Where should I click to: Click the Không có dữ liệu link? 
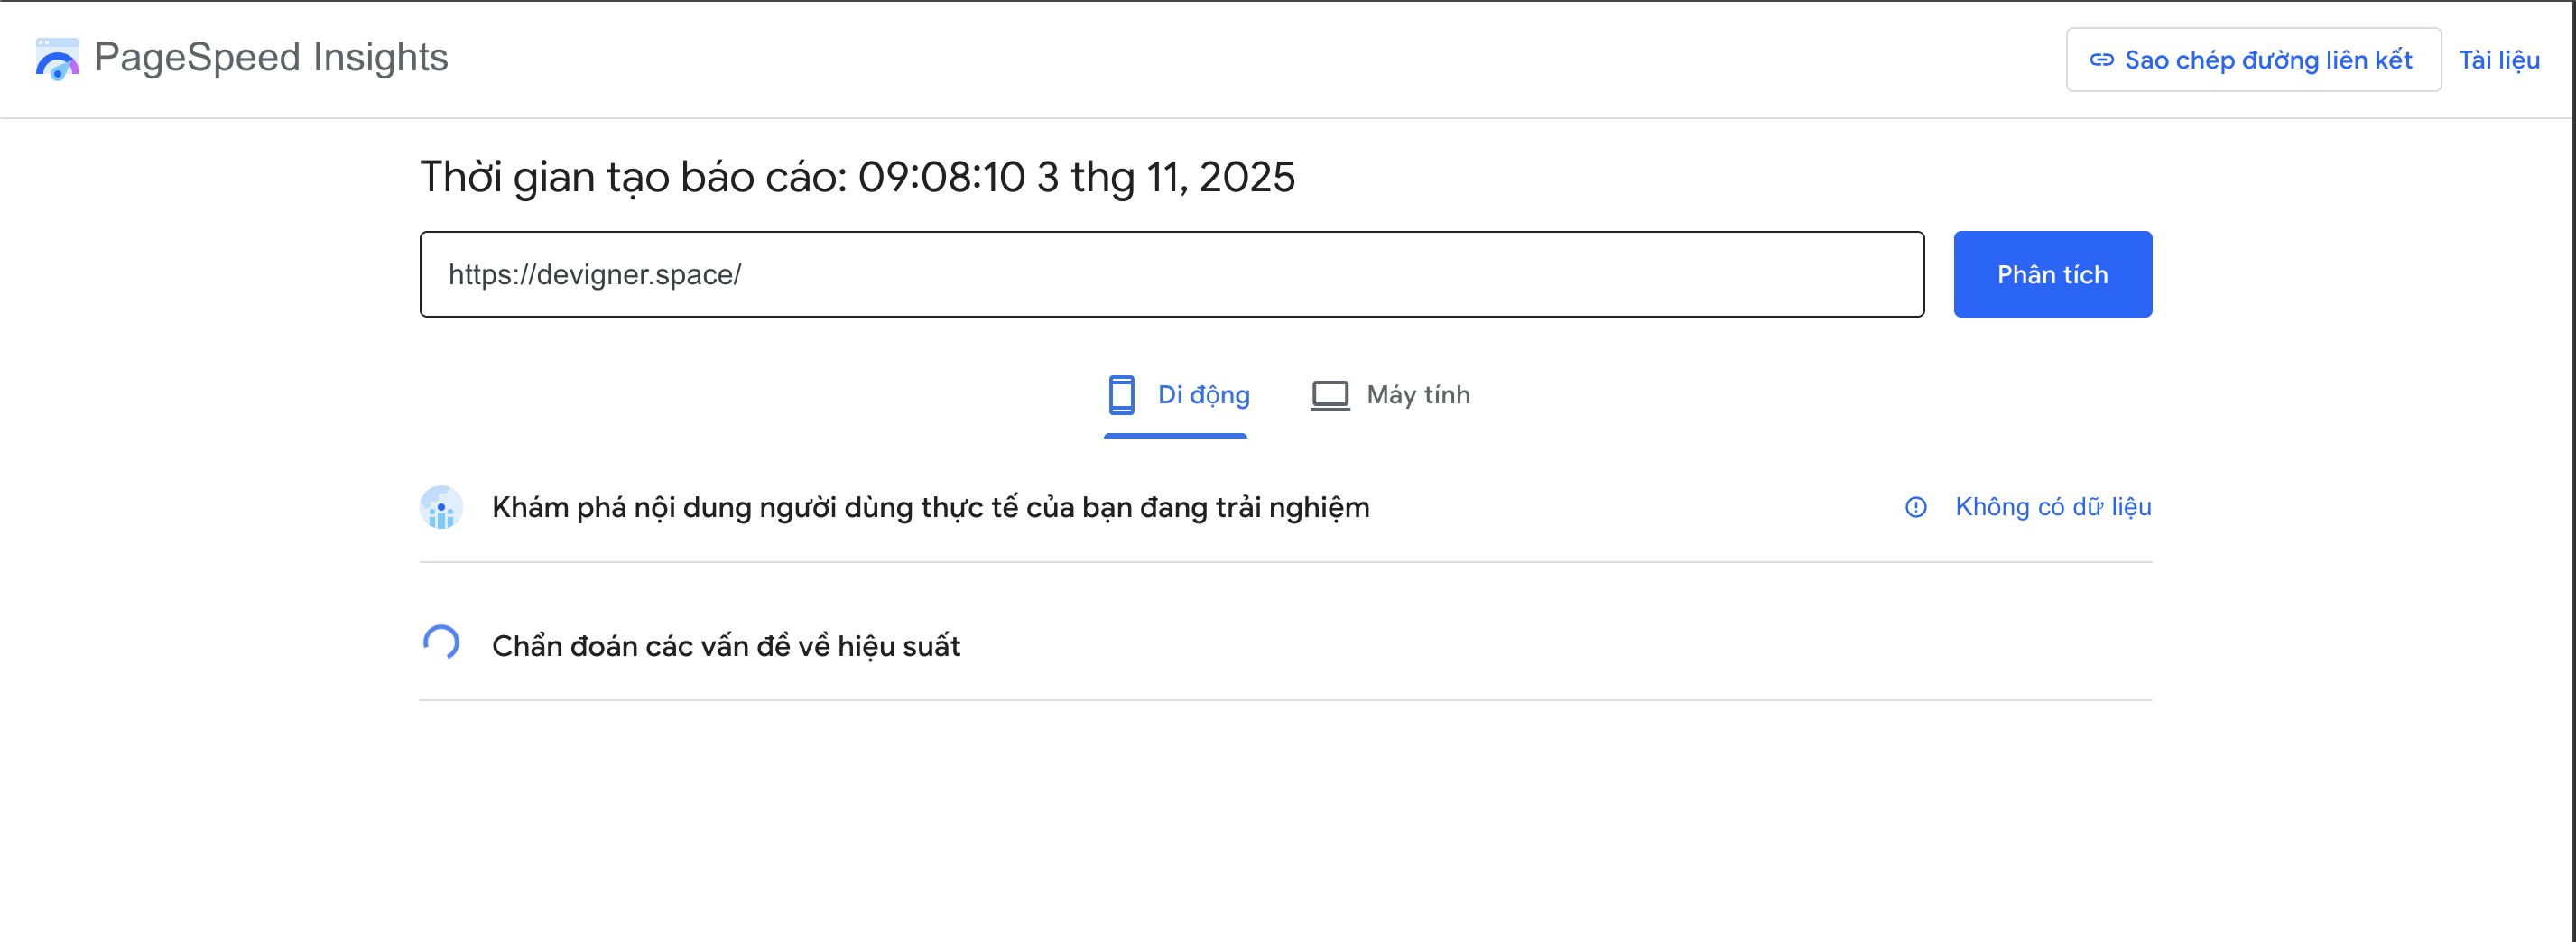click(2052, 507)
